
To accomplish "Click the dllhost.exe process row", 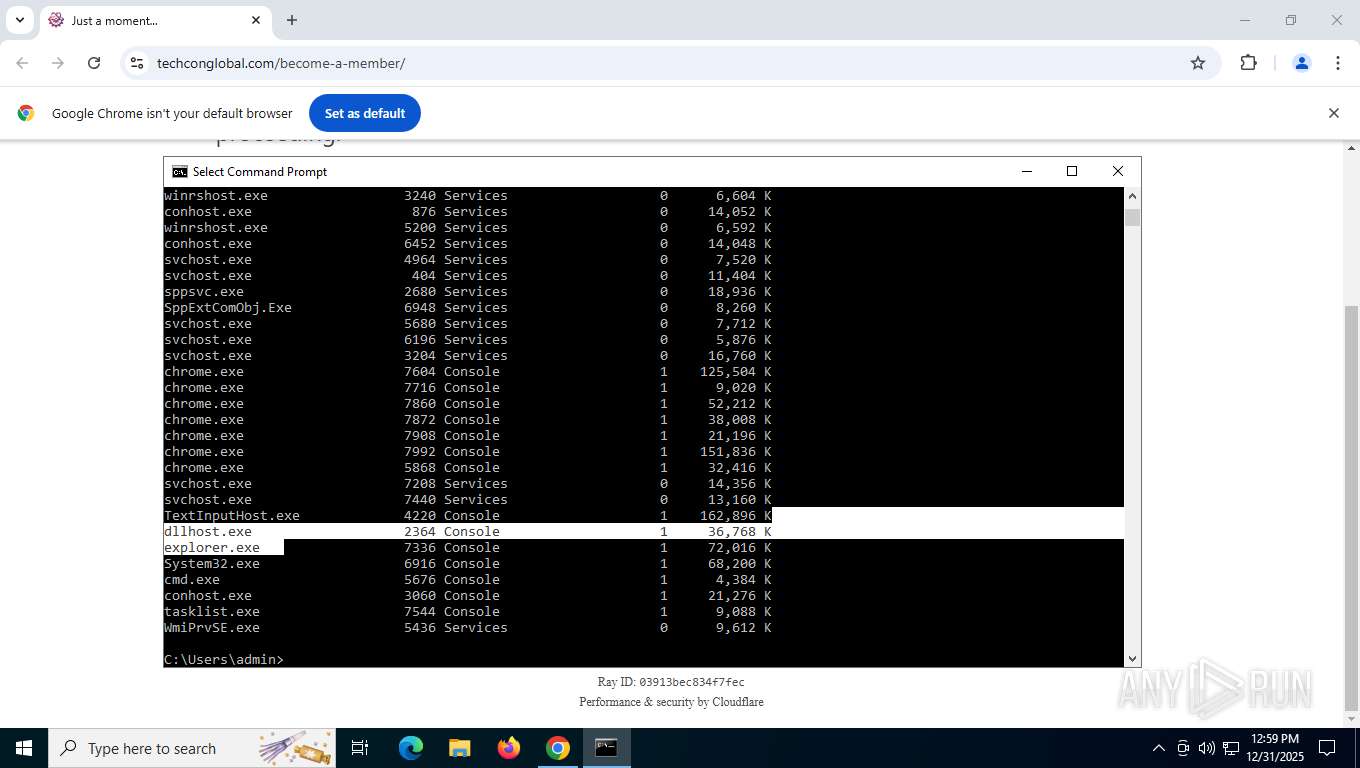I will pyautogui.click(x=468, y=532).
